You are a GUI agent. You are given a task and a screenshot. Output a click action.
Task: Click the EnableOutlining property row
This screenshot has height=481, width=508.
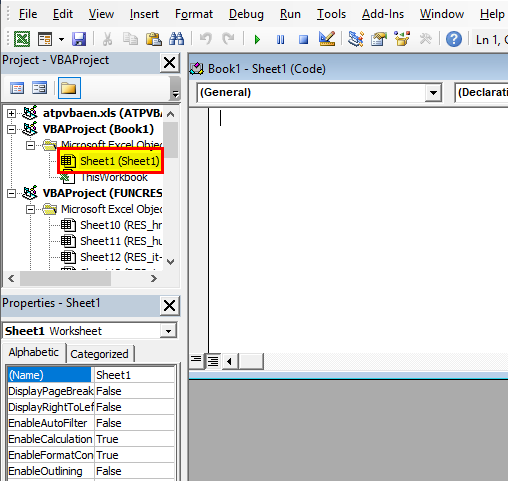(x=91, y=471)
